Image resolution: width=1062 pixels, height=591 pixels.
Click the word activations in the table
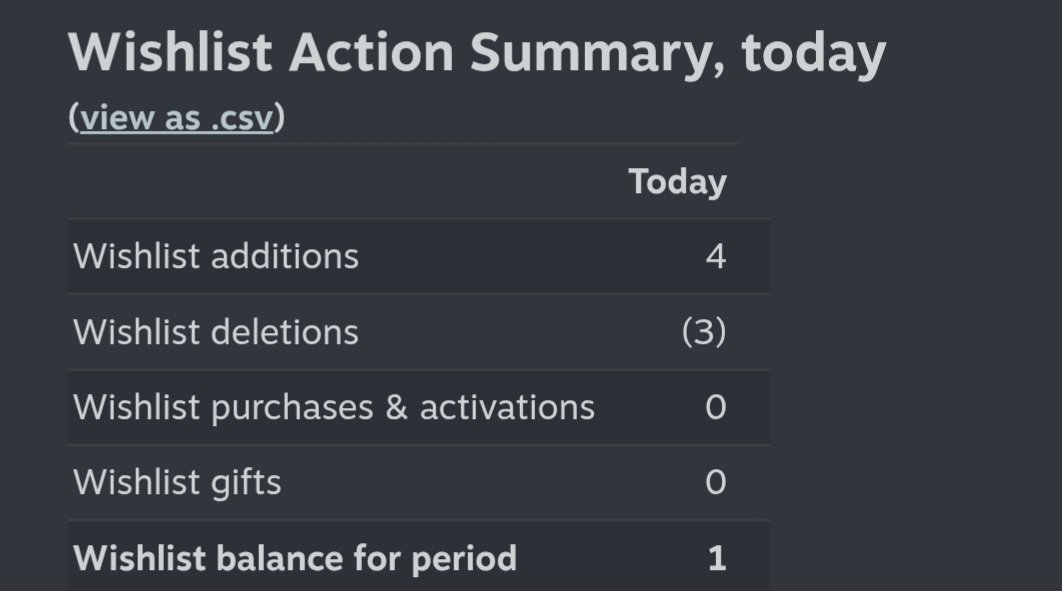[x=507, y=408]
